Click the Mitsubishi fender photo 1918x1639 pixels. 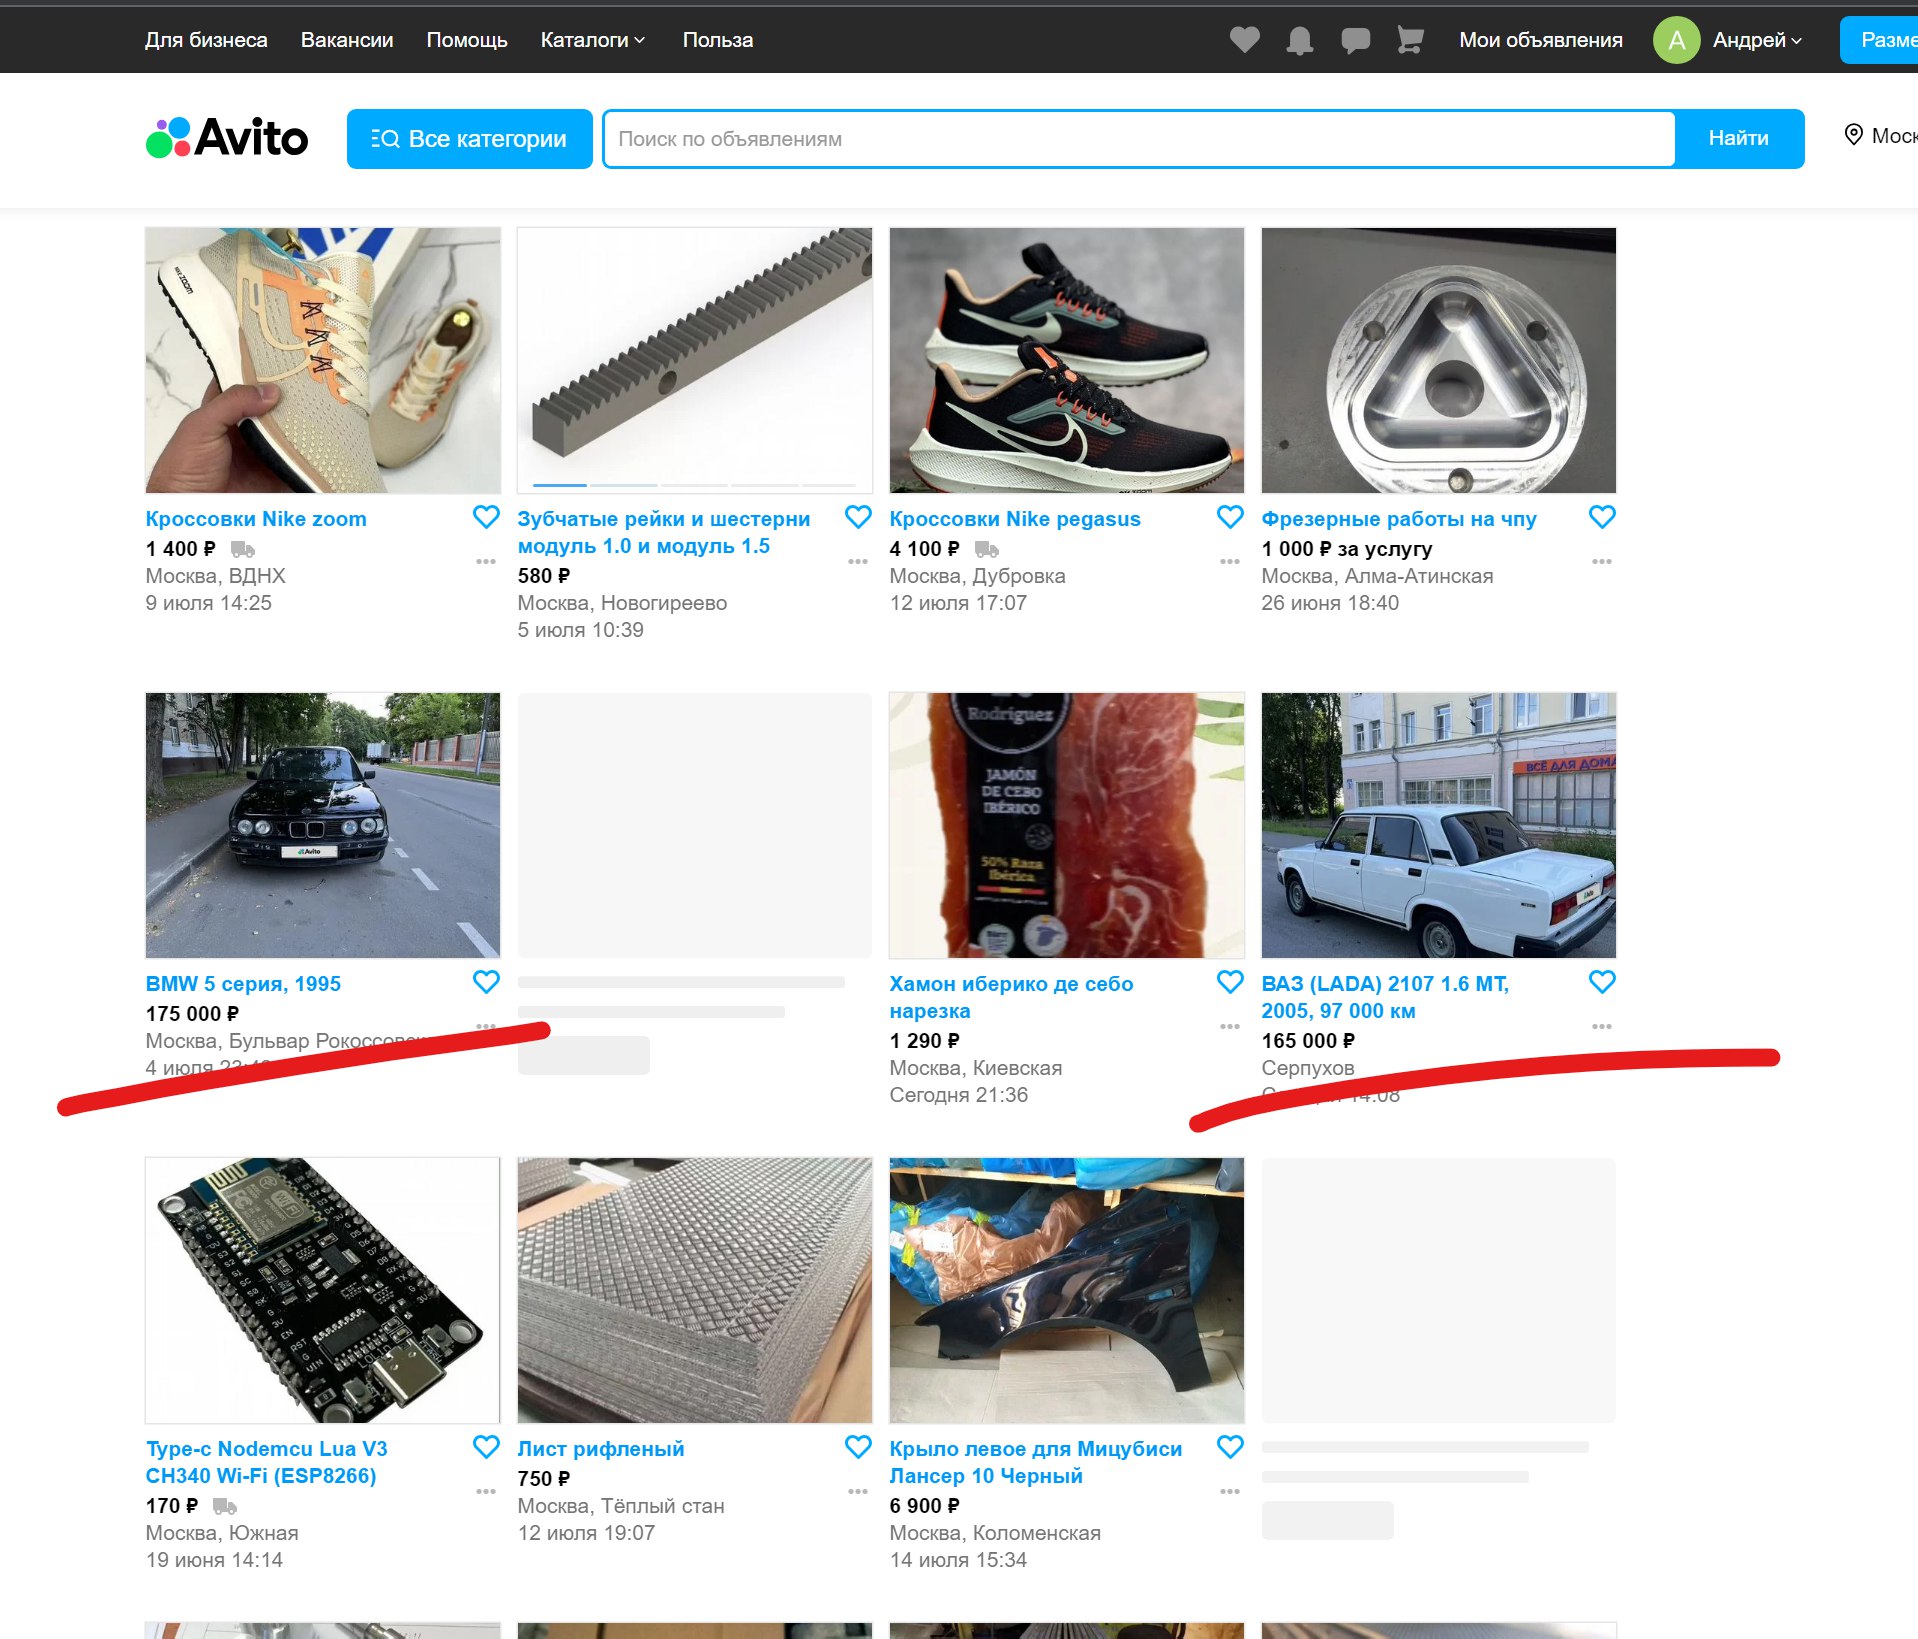point(1067,1290)
